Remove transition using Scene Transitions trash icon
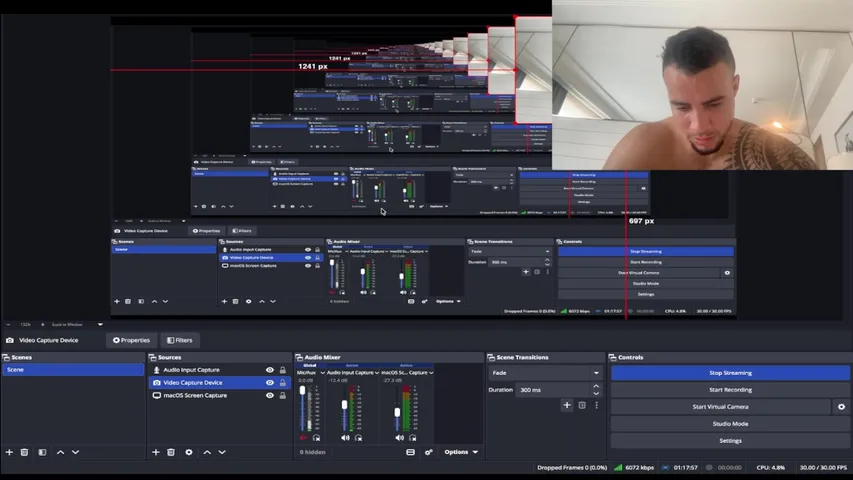This screenshot has width=853, height=480. [582, 405]
